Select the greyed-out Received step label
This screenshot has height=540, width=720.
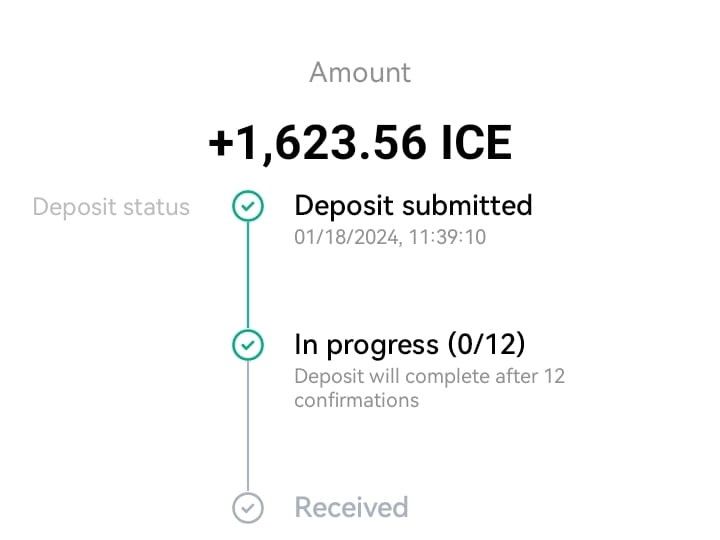tap(351, 507)
